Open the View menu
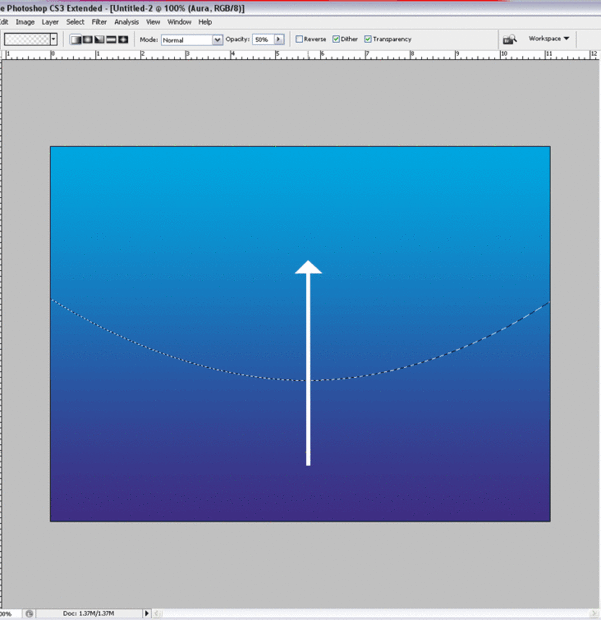Viewport: 601px width, 620px height. 153,22
